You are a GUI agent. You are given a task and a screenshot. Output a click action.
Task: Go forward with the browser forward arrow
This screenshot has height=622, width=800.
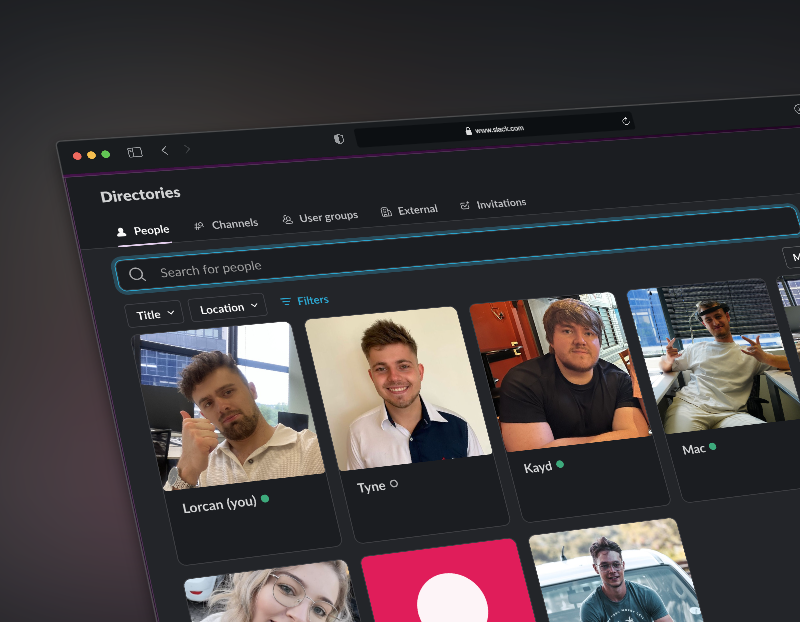tap(187, 149)
